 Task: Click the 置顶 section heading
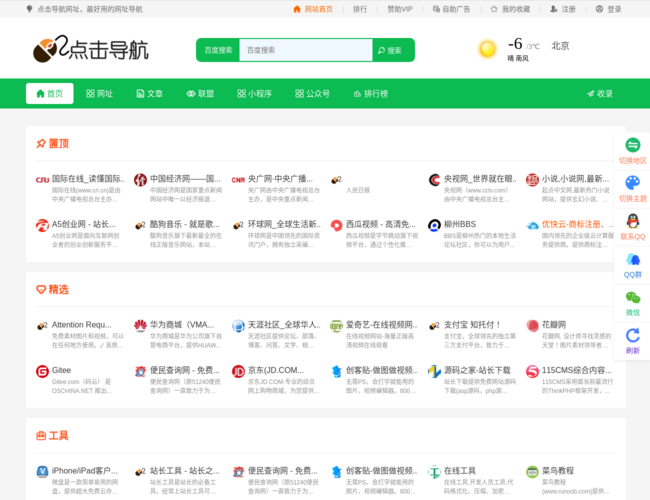pyautogui.click(x=53, y=143)
